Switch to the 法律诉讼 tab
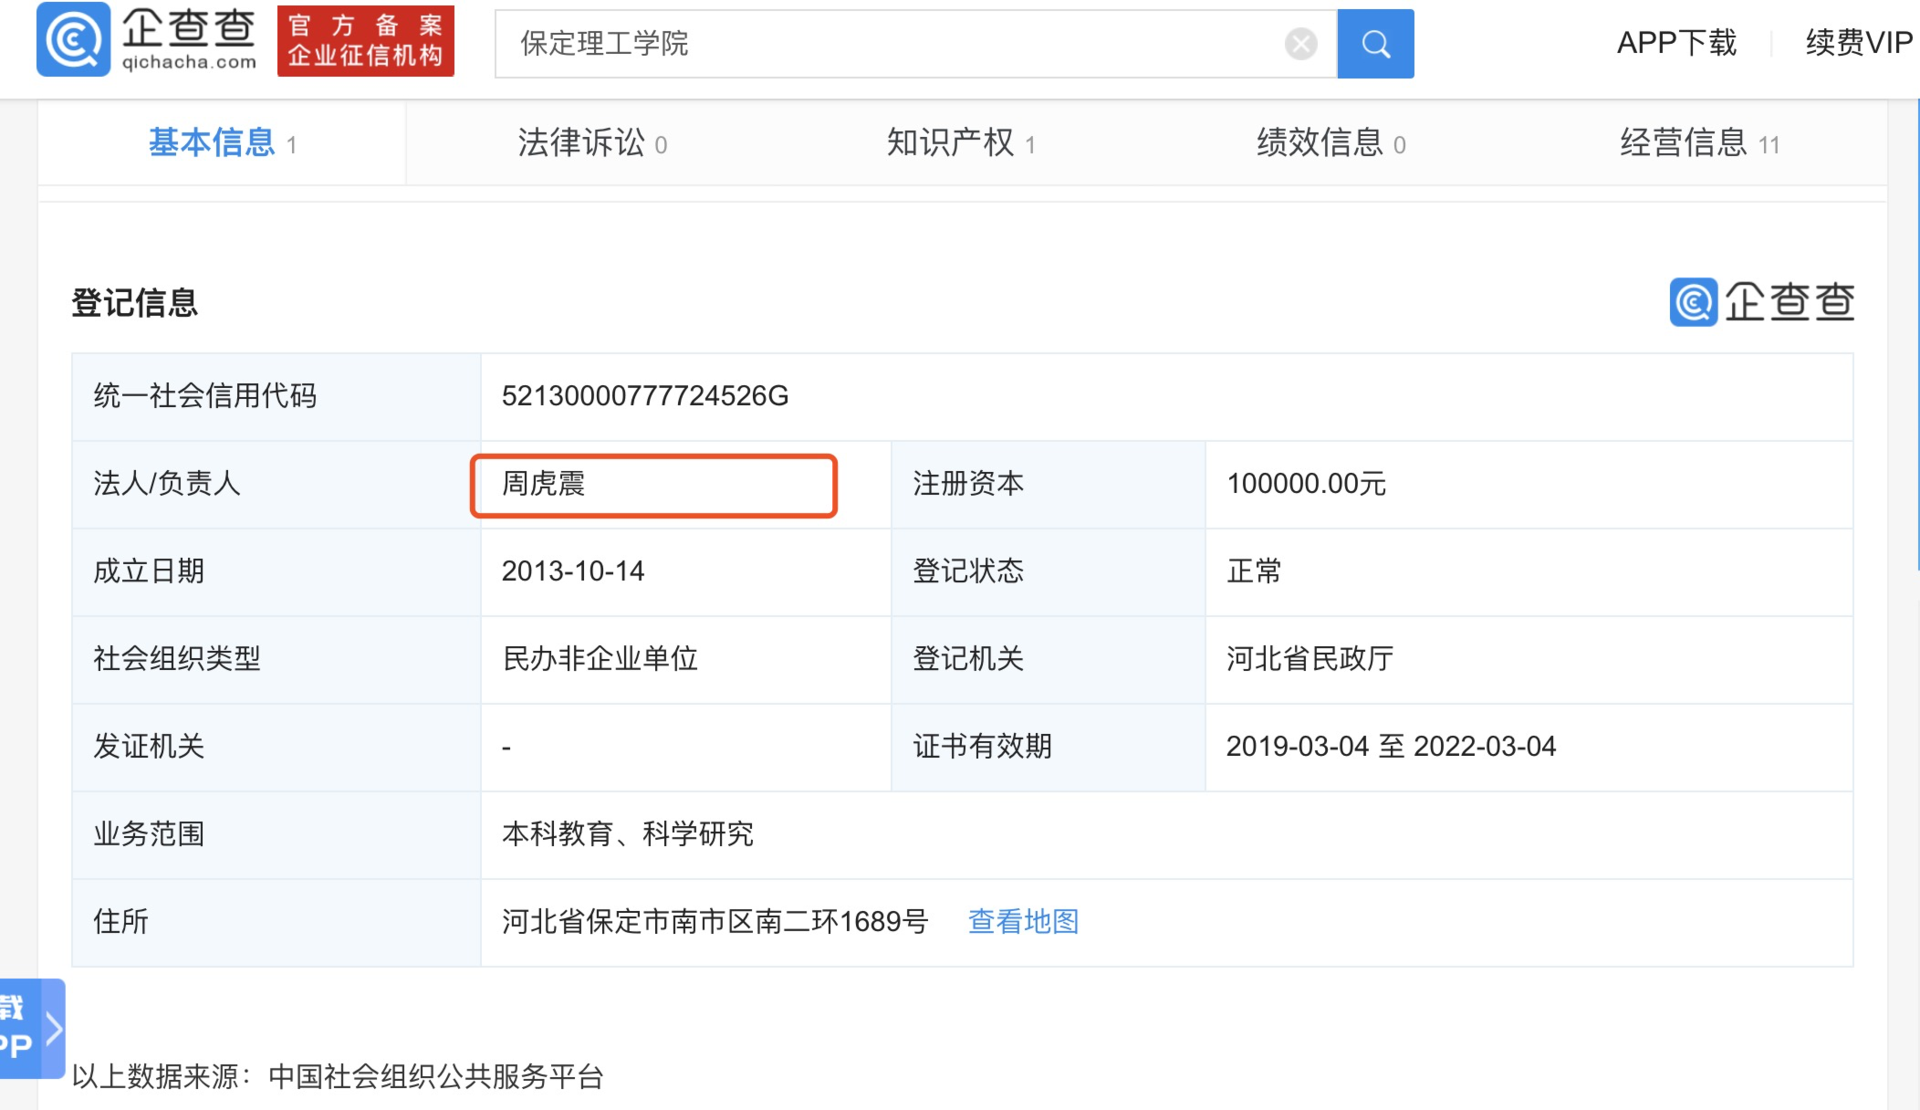 click(581, 143)
